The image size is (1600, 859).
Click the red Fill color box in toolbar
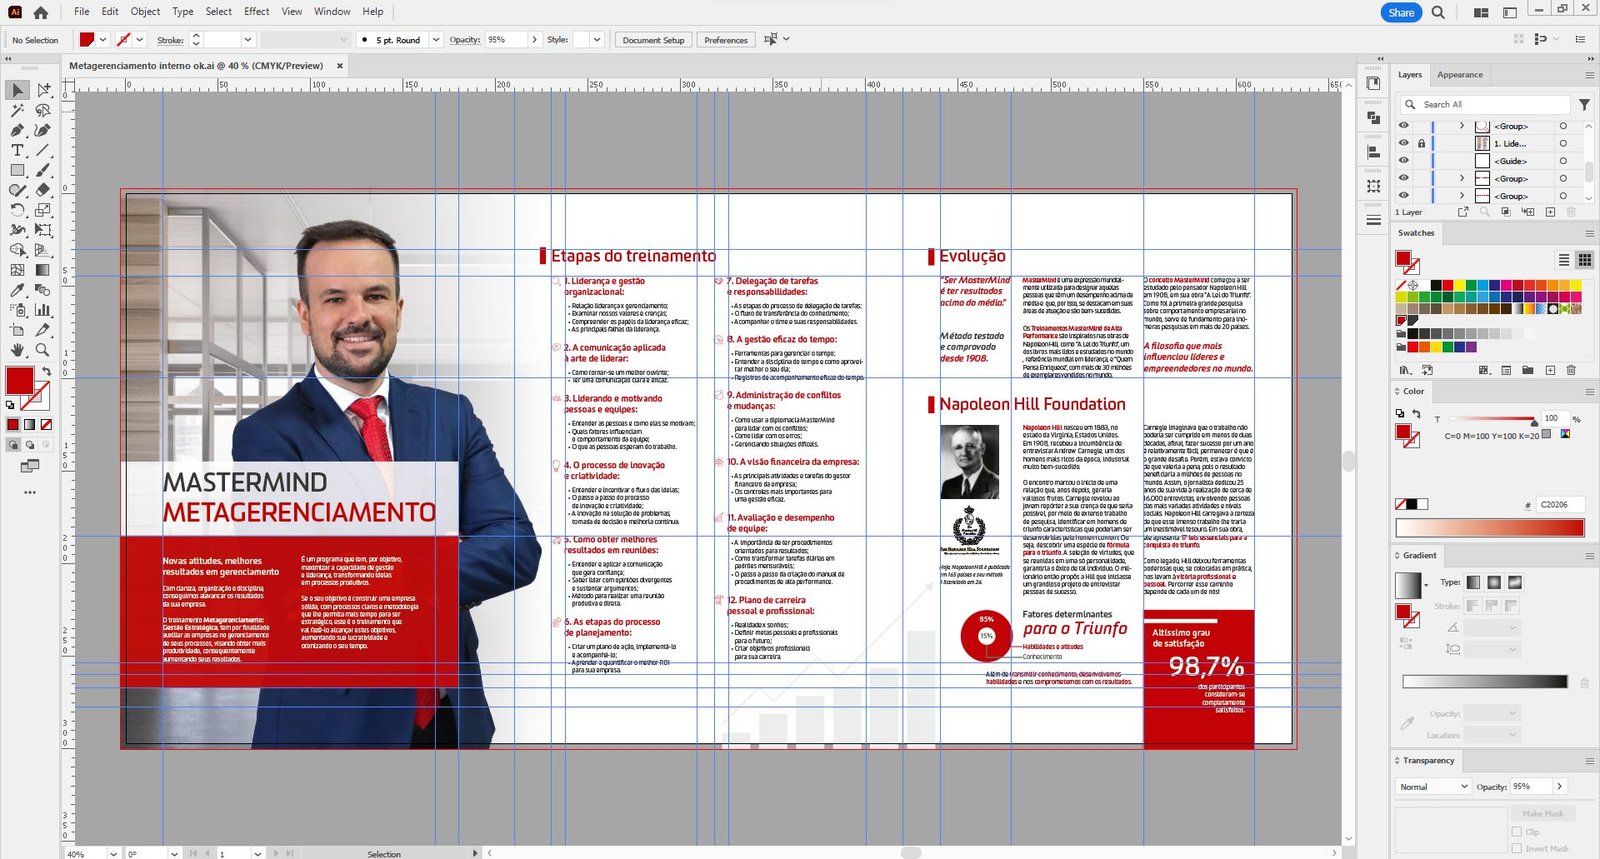point(19,380)
